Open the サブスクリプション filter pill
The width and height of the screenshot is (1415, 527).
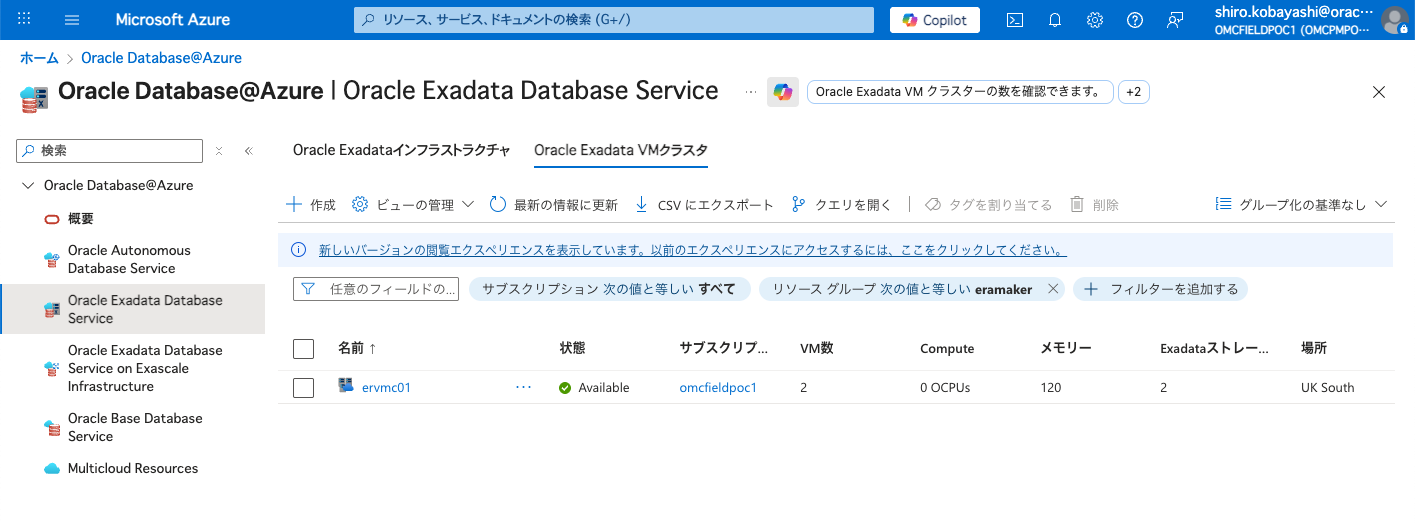(x=609, y=289)
